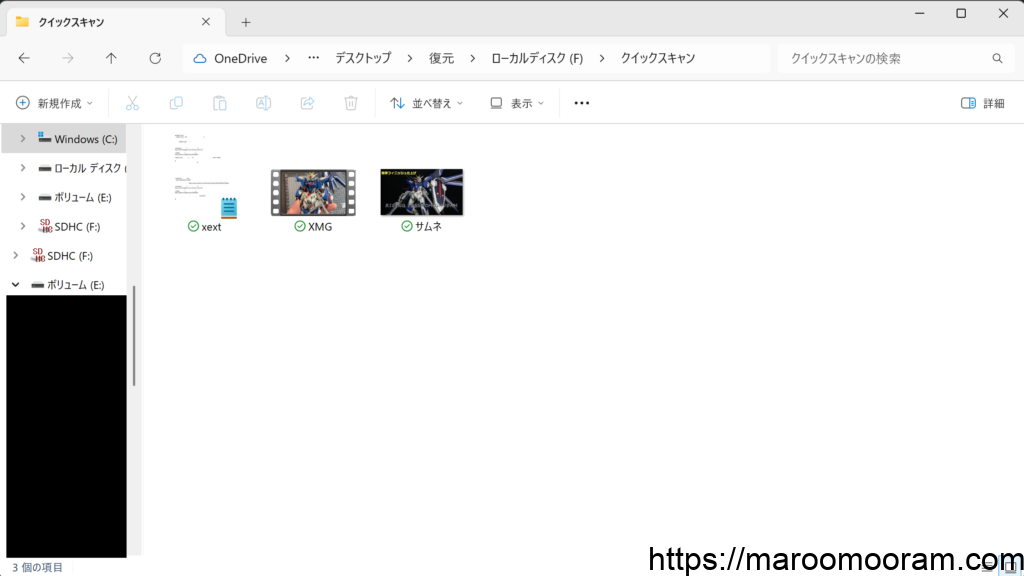Close the クイックスキャン tab
This screenshot has width=1024, height=576.
206,22
